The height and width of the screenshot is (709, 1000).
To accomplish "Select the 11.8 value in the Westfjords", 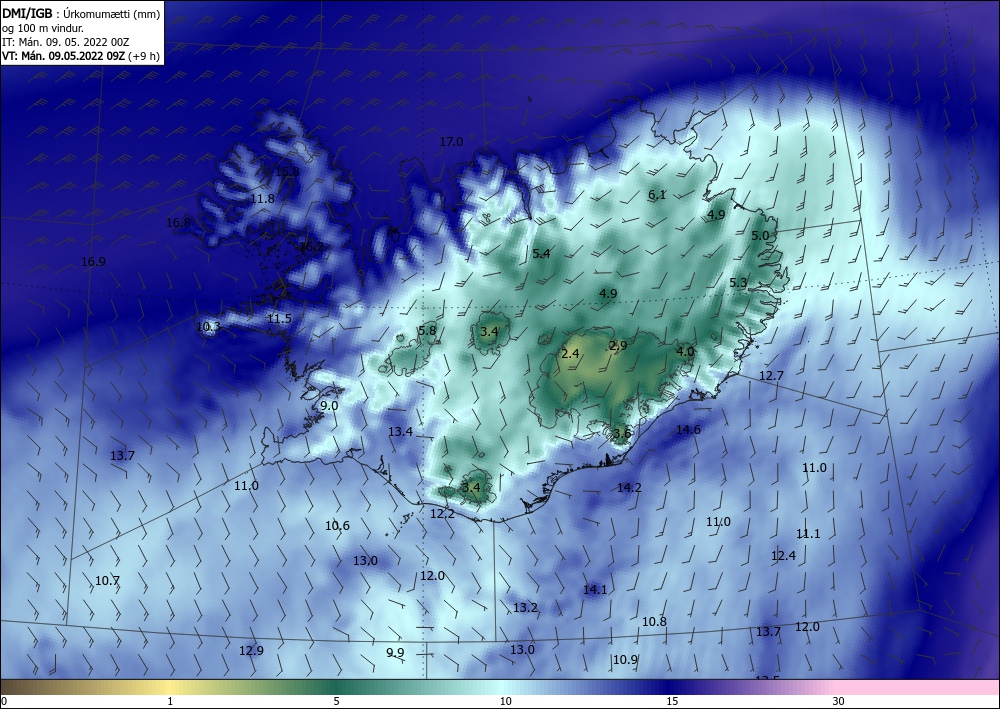I will pyautogui.click(x=262, y=198).
